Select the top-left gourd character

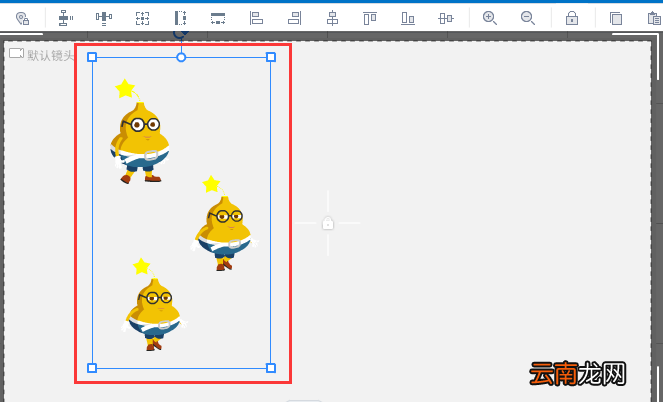(140, 131)
